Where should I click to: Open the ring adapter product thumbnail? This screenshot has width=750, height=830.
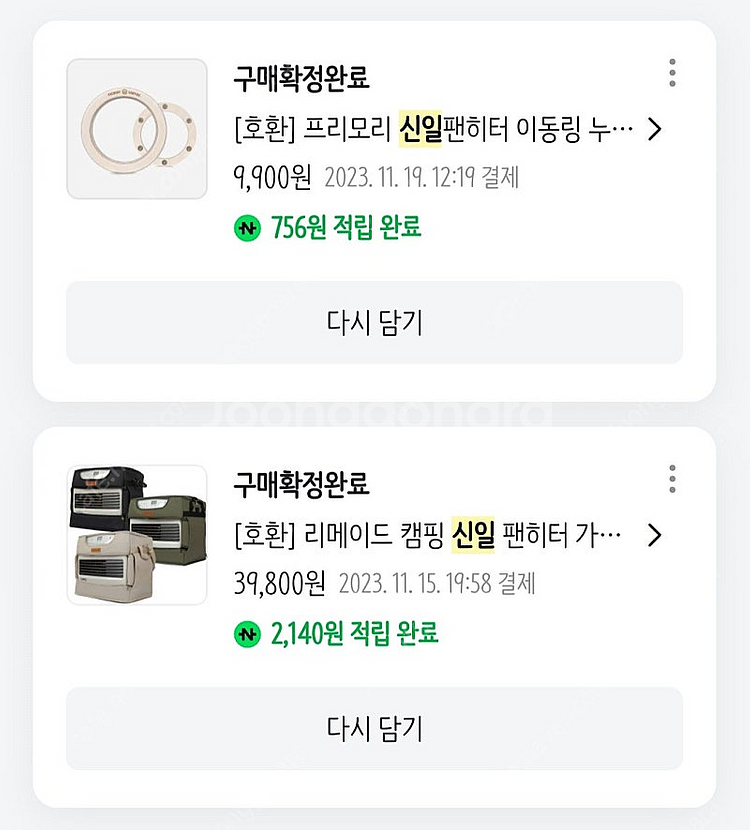click(x=137, y=129)
